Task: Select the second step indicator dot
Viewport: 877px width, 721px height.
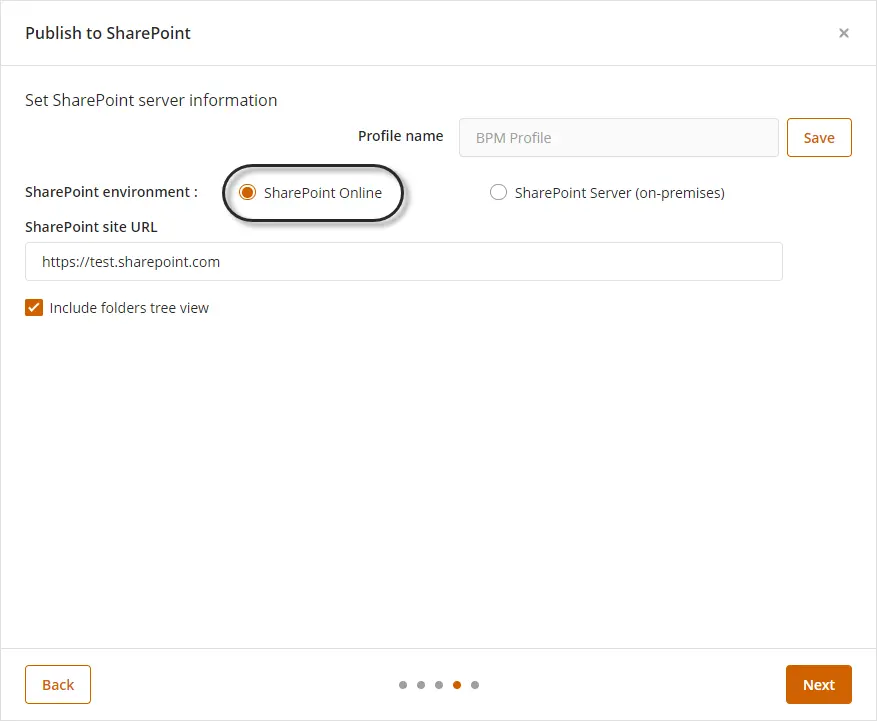Action: (421, 685)
